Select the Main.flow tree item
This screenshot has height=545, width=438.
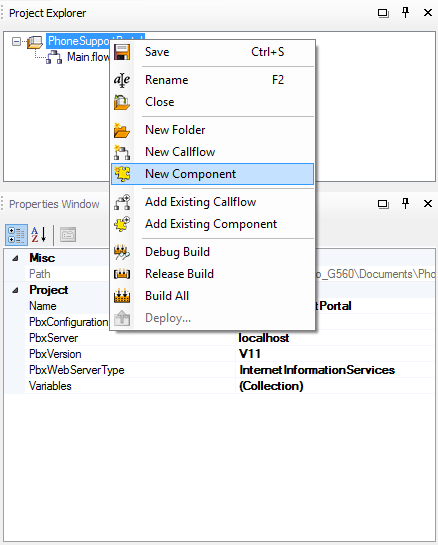click(88, 57)
